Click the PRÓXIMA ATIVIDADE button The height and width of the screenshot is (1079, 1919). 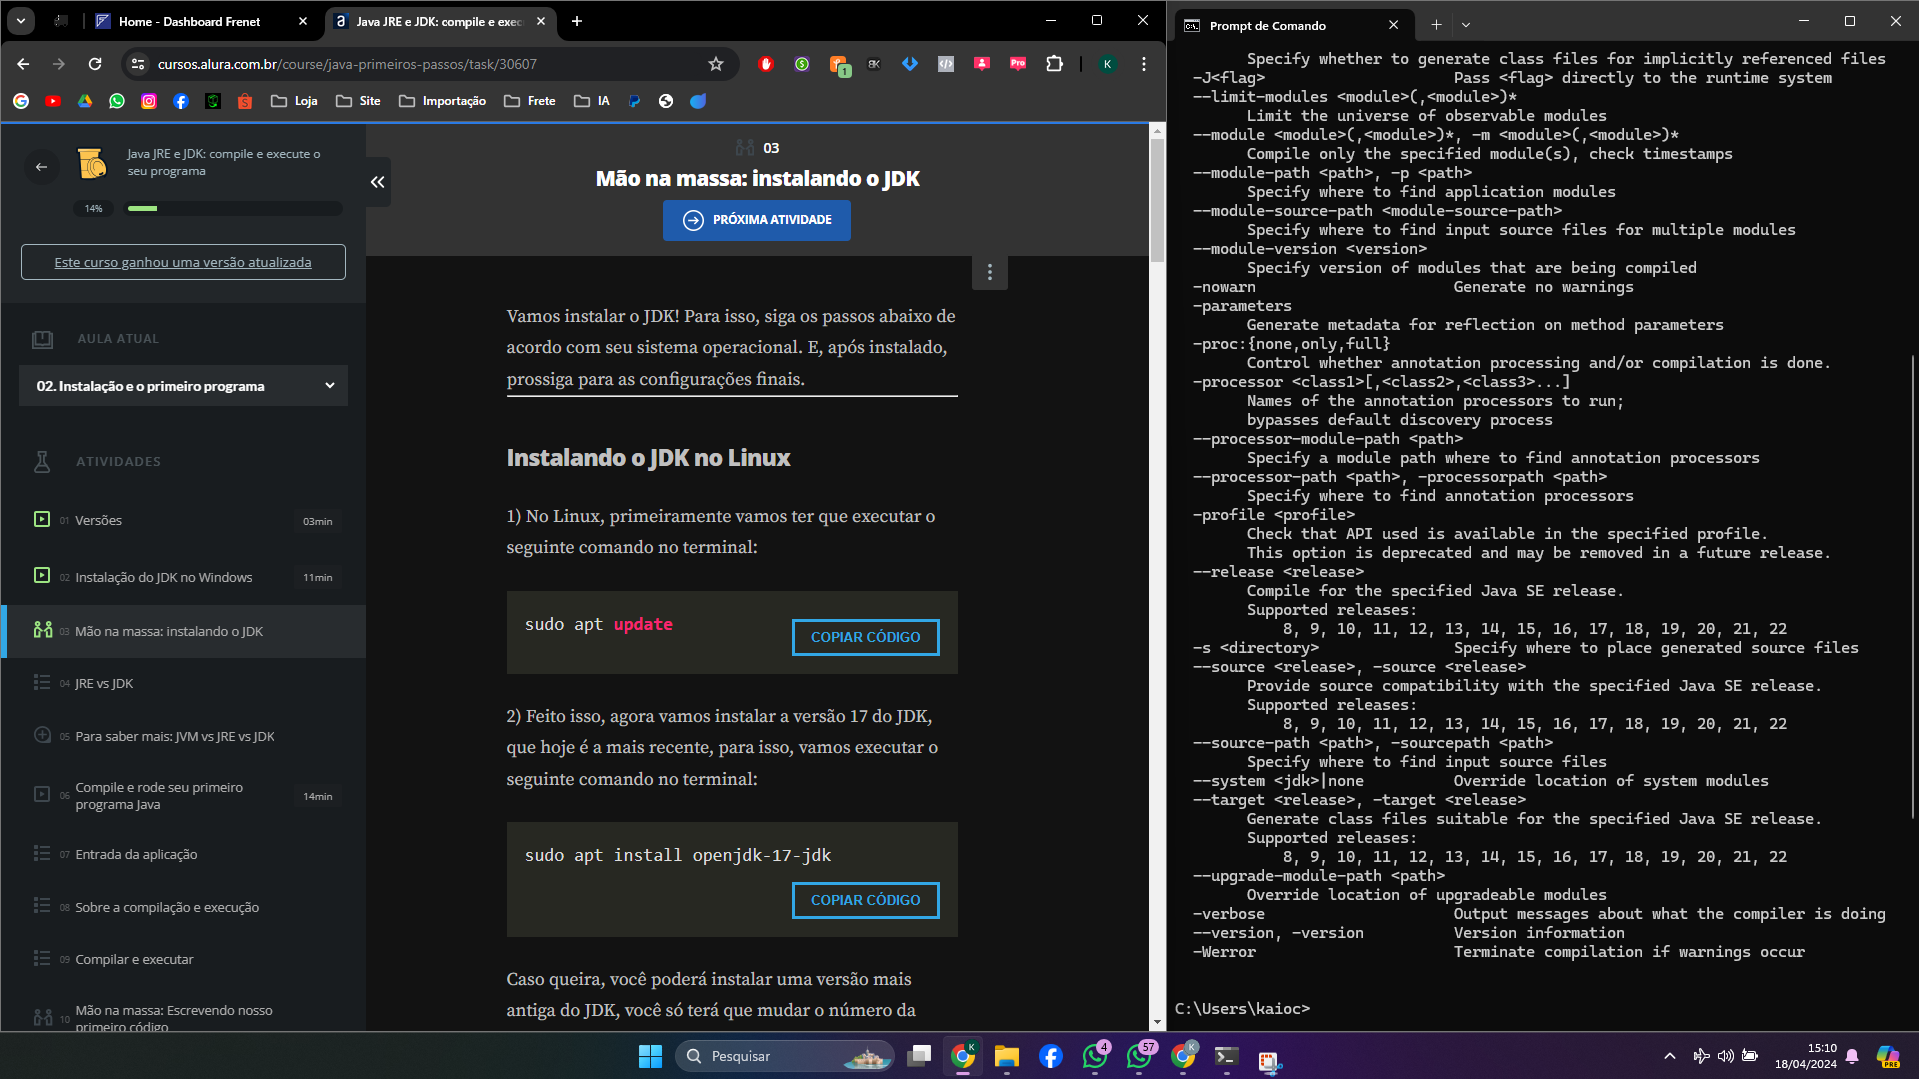point(757,220)
